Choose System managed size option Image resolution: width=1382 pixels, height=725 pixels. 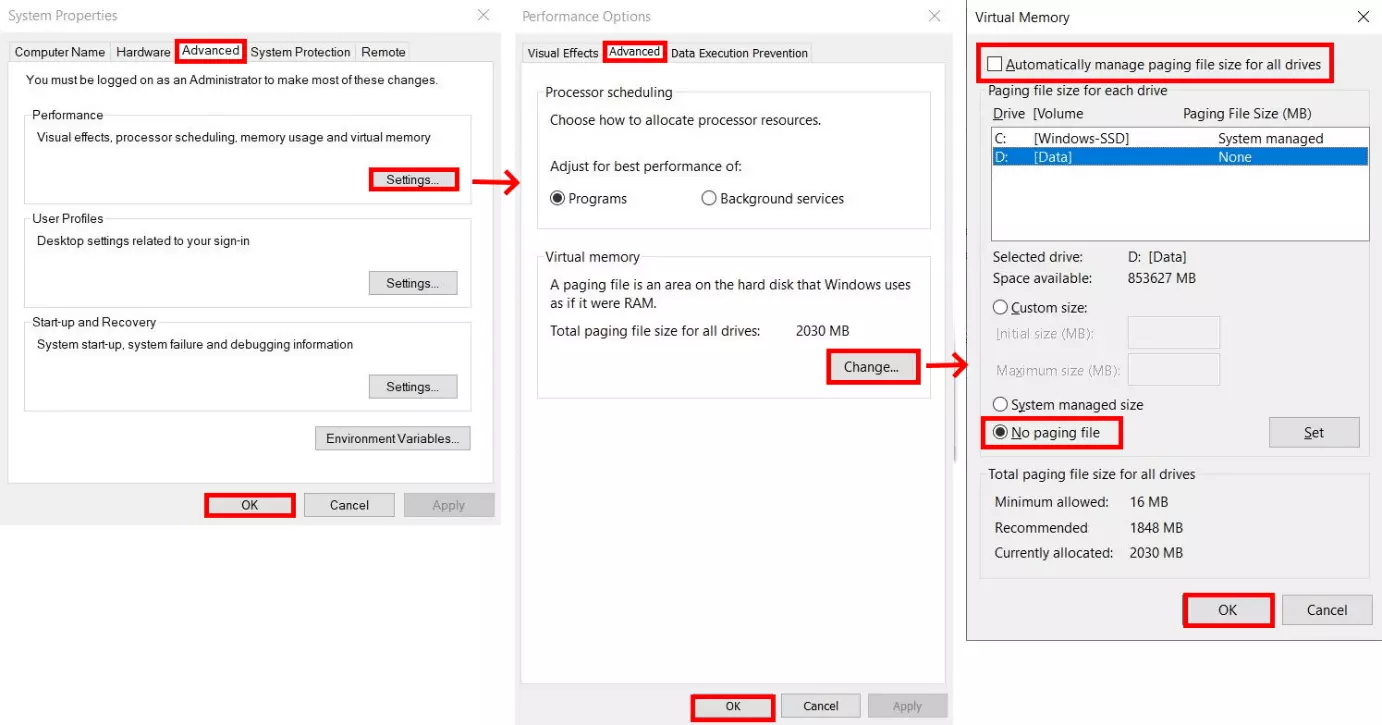click(1000, 405)
